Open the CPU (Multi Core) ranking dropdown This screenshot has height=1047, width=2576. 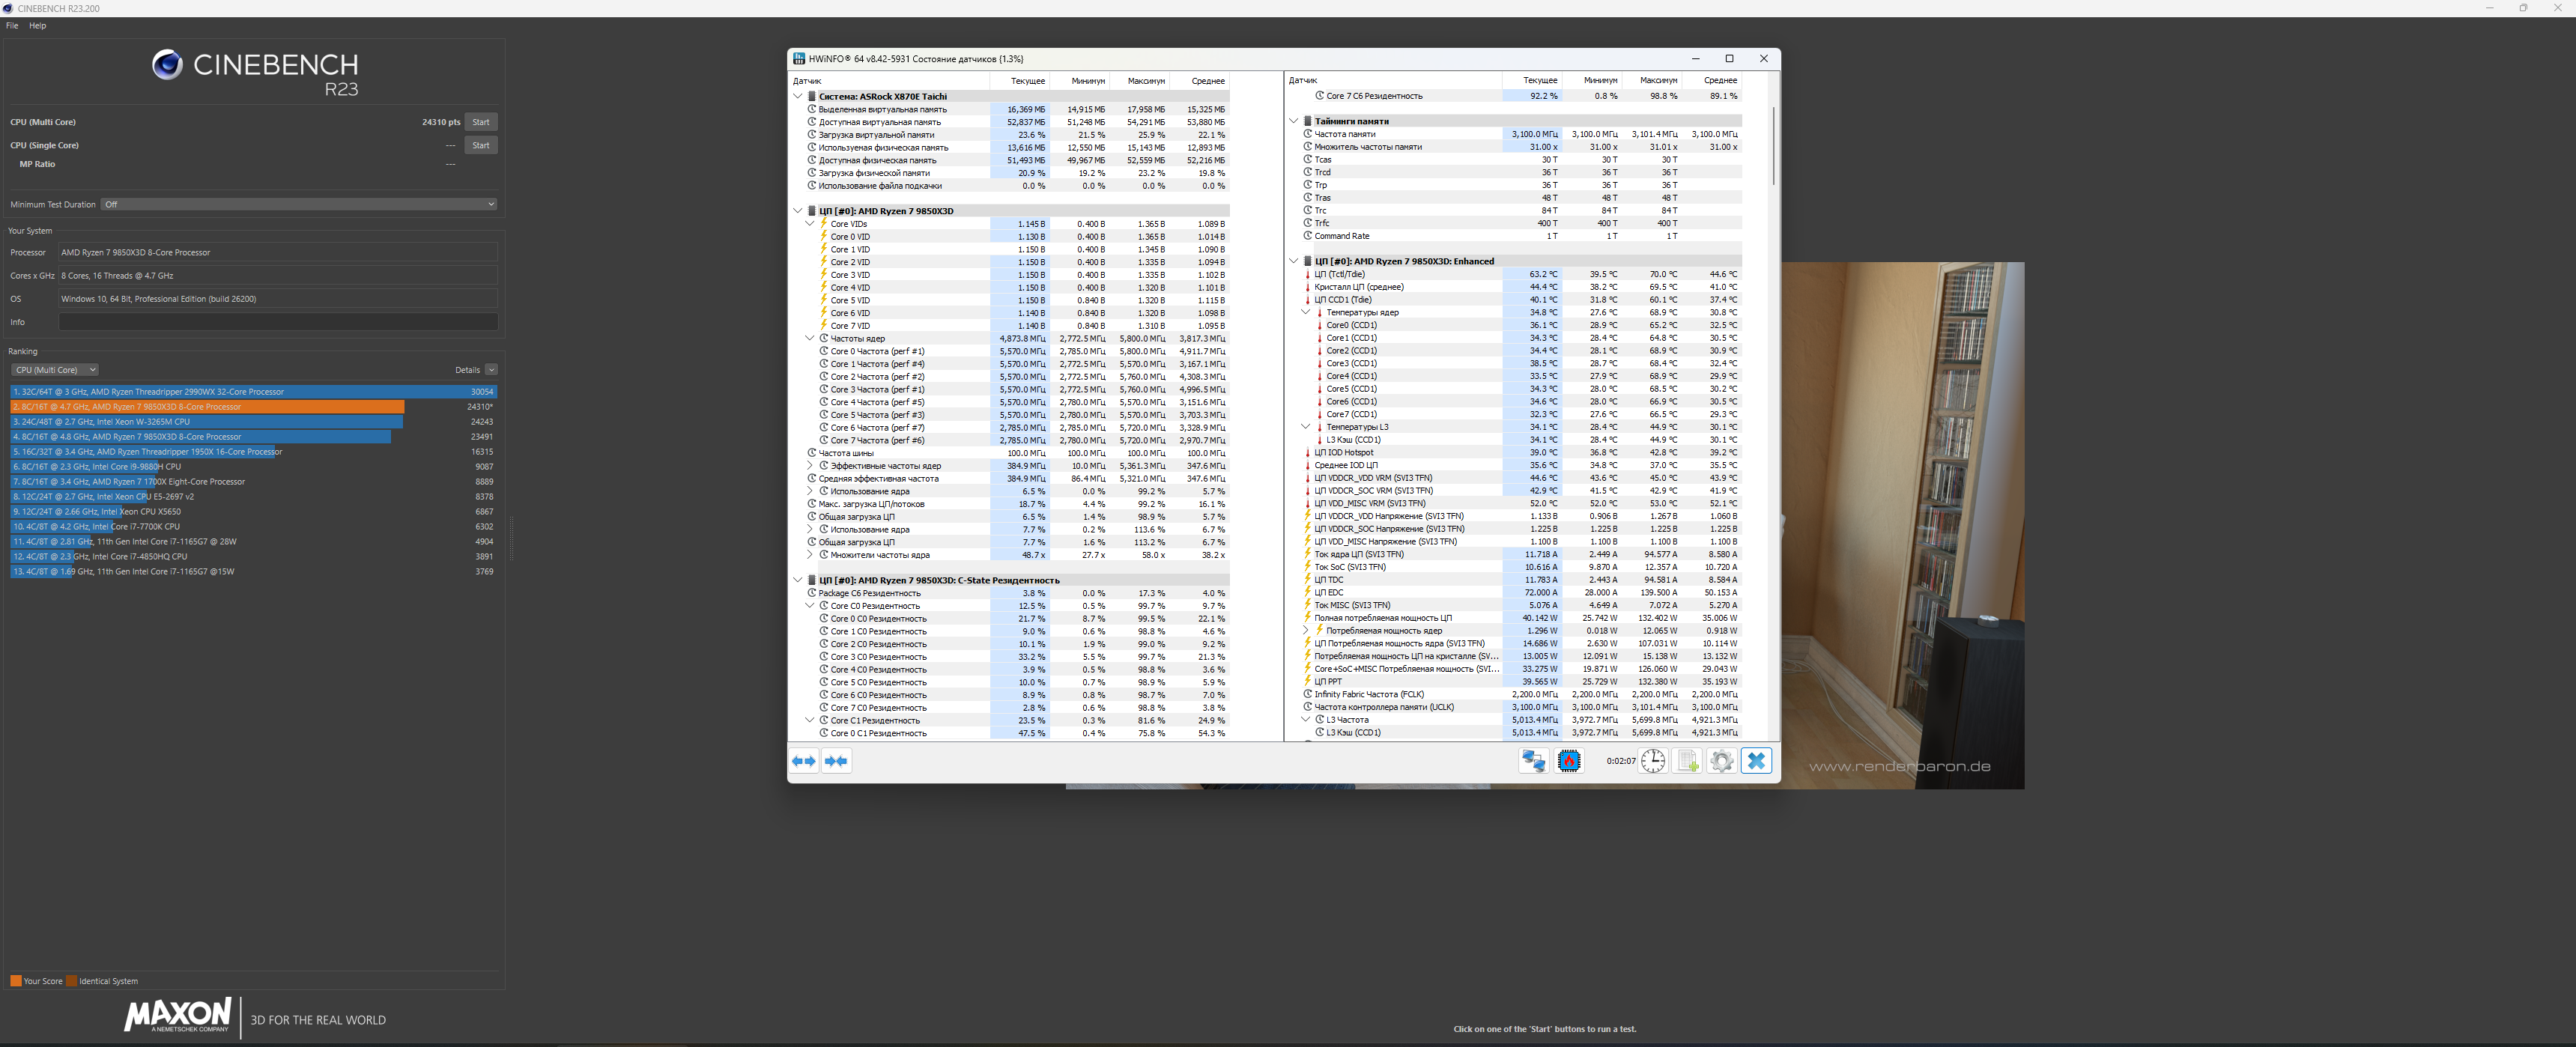point(54,370)
